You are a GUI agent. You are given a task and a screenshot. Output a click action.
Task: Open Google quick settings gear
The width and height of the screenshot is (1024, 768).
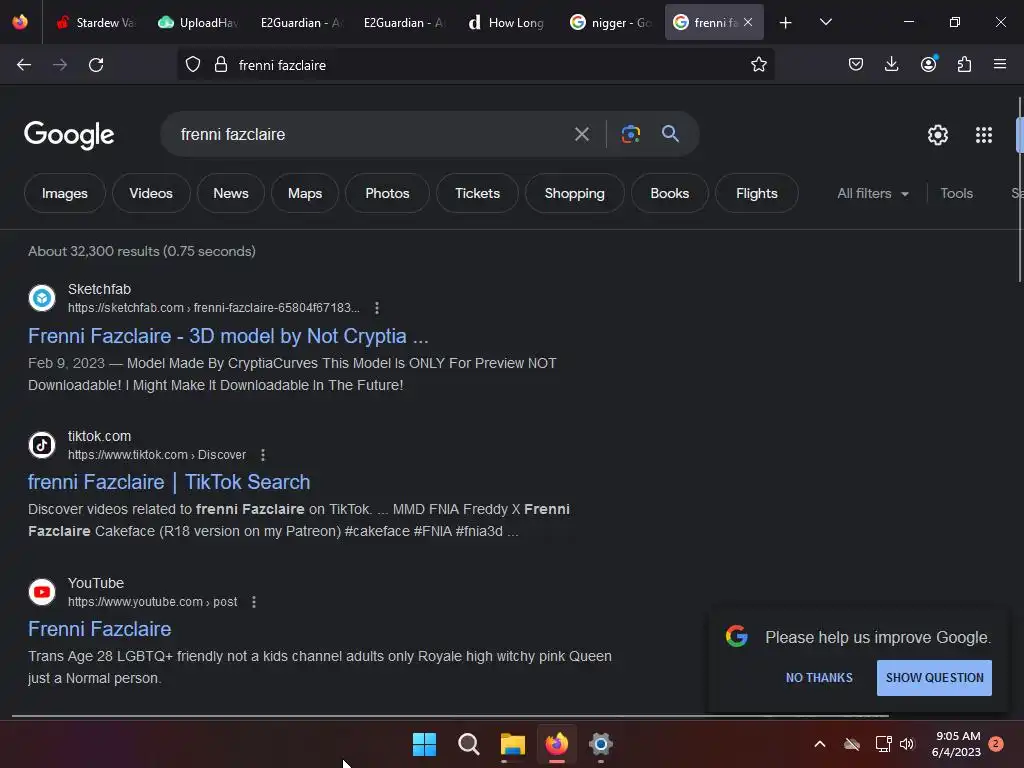938,135
